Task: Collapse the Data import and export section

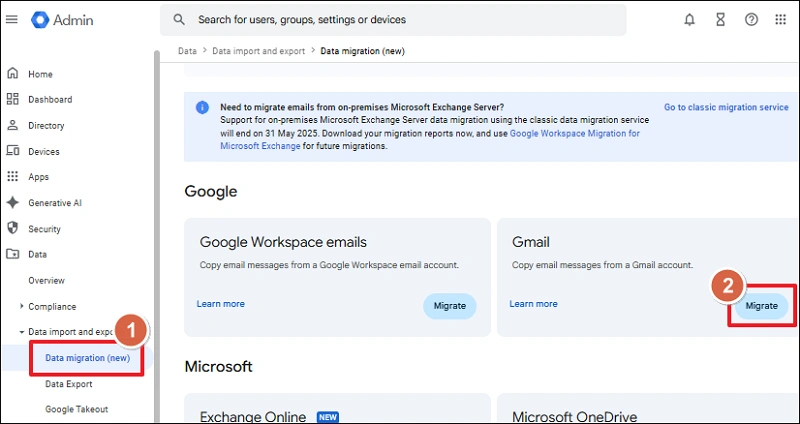Action: (21, 332)
